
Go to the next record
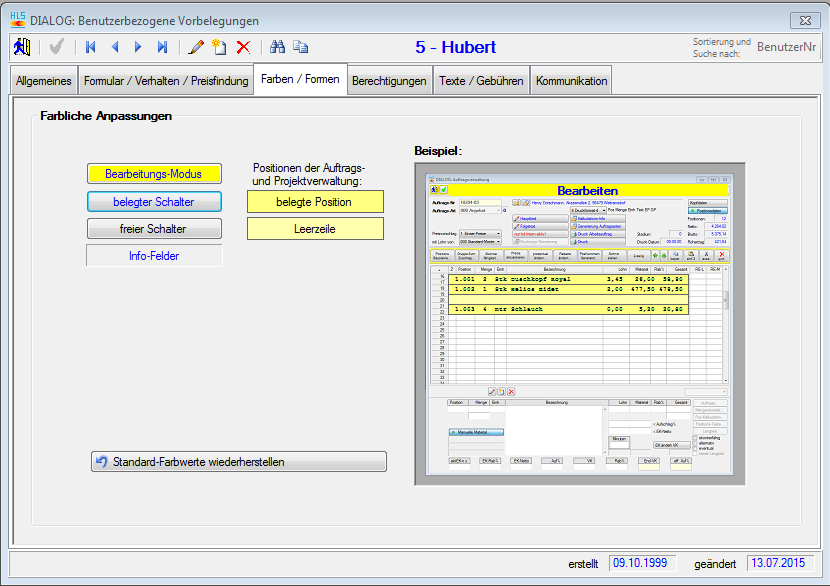pos(138,47)
